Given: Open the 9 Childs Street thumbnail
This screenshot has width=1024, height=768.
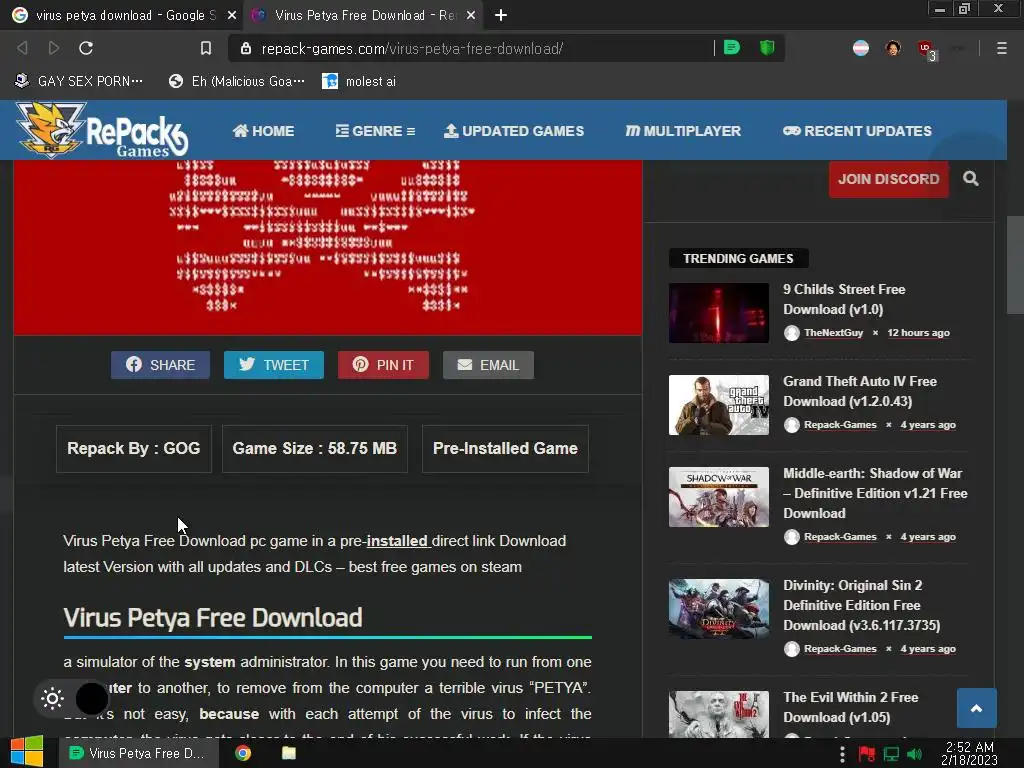Looking at the screenshot, I should click(x=718, y=313).
